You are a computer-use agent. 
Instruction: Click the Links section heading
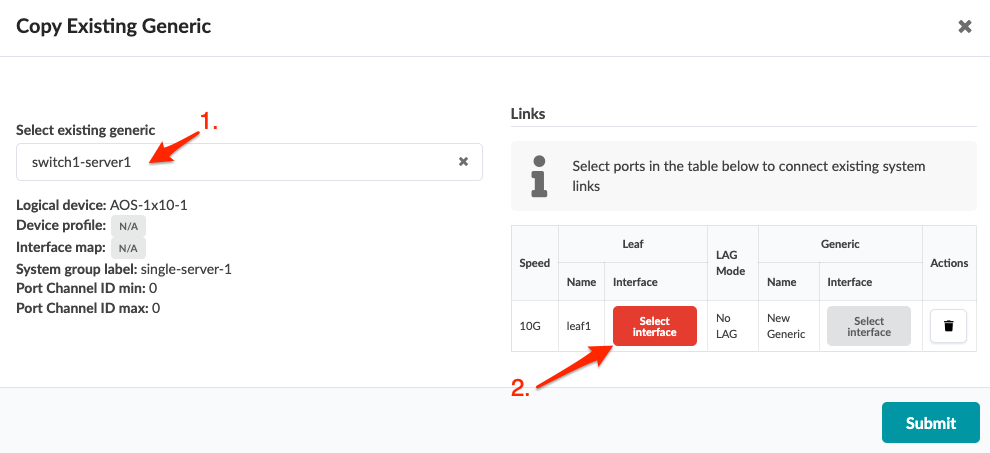528,114
